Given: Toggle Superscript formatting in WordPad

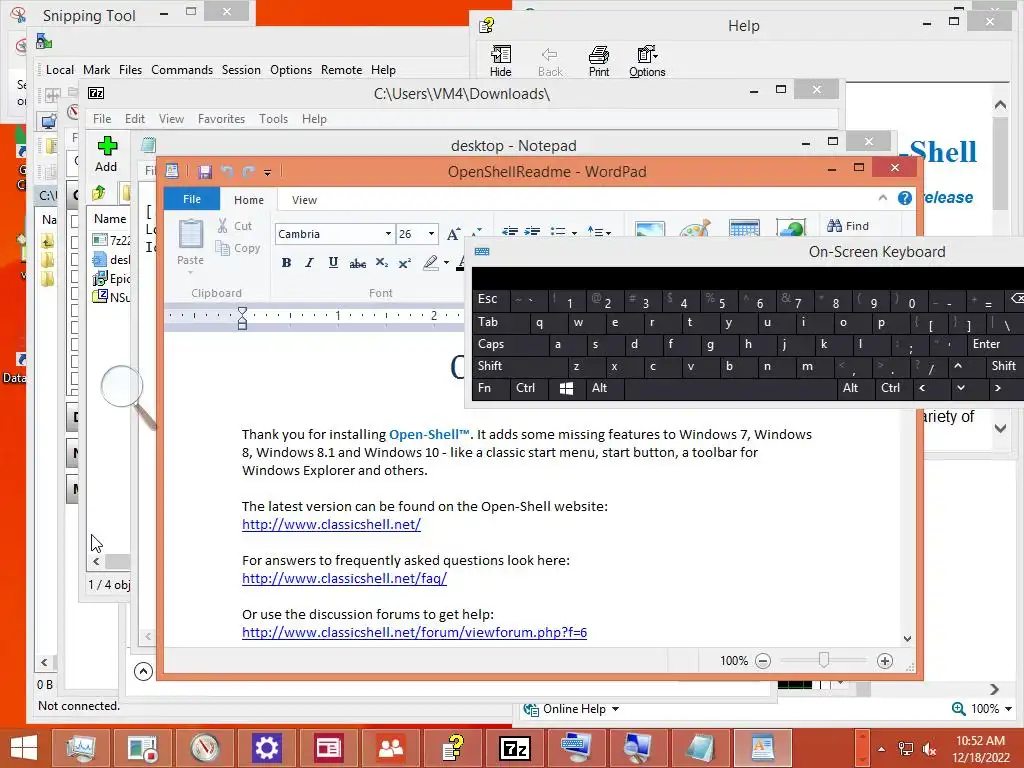Looking at the screenshot, I should tap(405, 263).
